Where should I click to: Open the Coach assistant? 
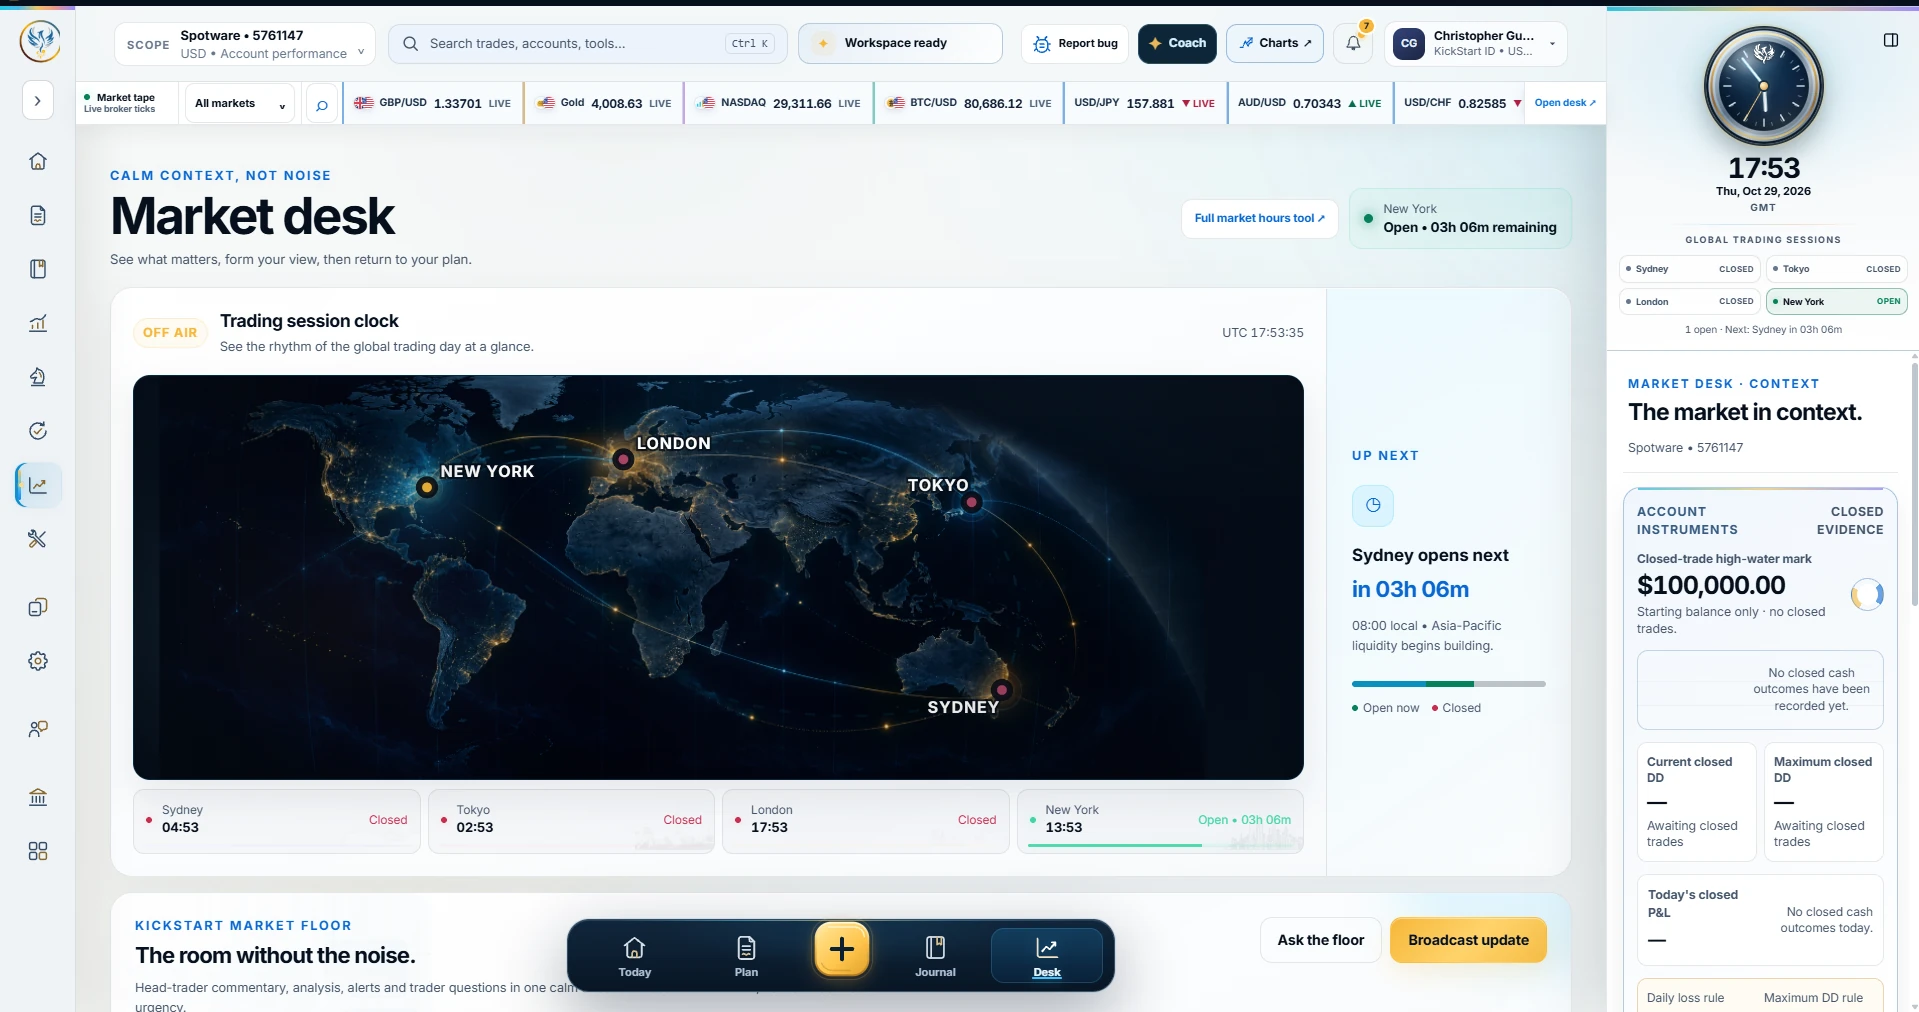(x=1177, y=43)
